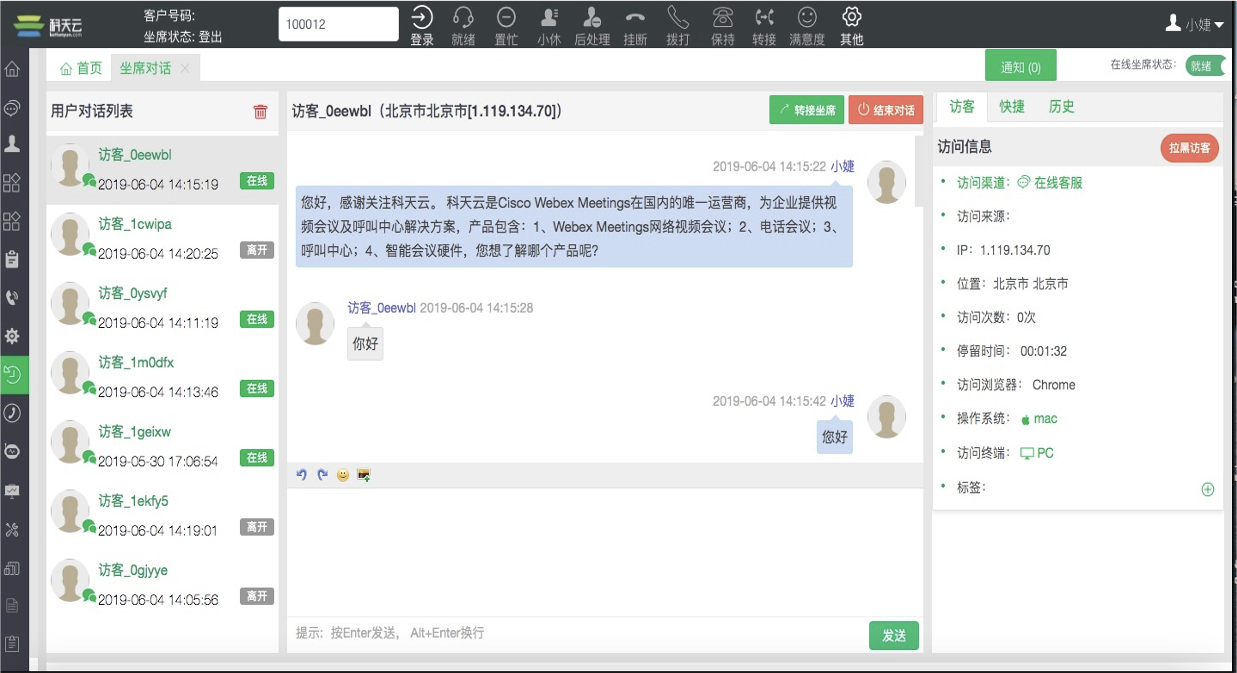Image resolution: width=1237 pixels, height=673 pixels.
Task: Switch to the 快捷 tab
Action: click(x=1012, y=107)
